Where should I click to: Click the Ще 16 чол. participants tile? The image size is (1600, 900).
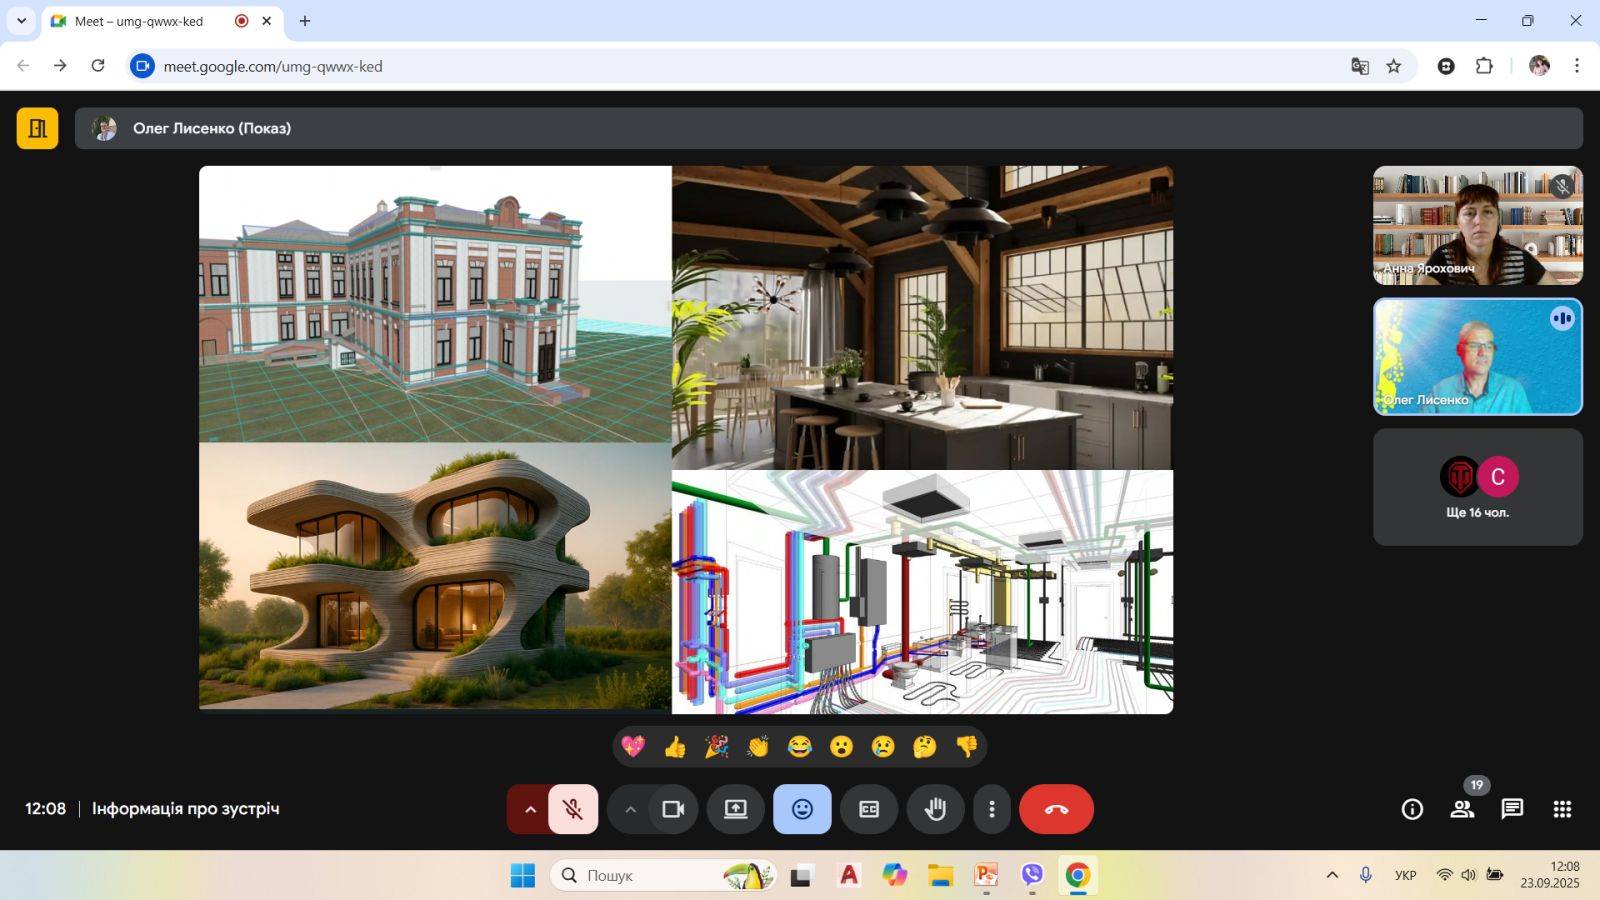[x=1477, y=487]
